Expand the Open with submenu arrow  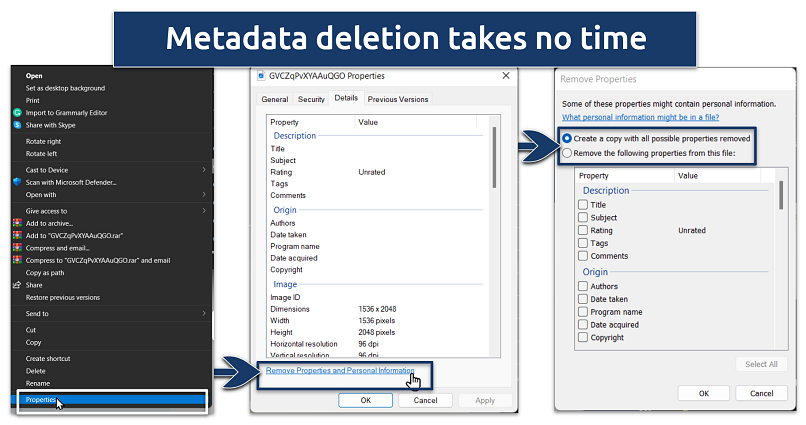(203, 194)
